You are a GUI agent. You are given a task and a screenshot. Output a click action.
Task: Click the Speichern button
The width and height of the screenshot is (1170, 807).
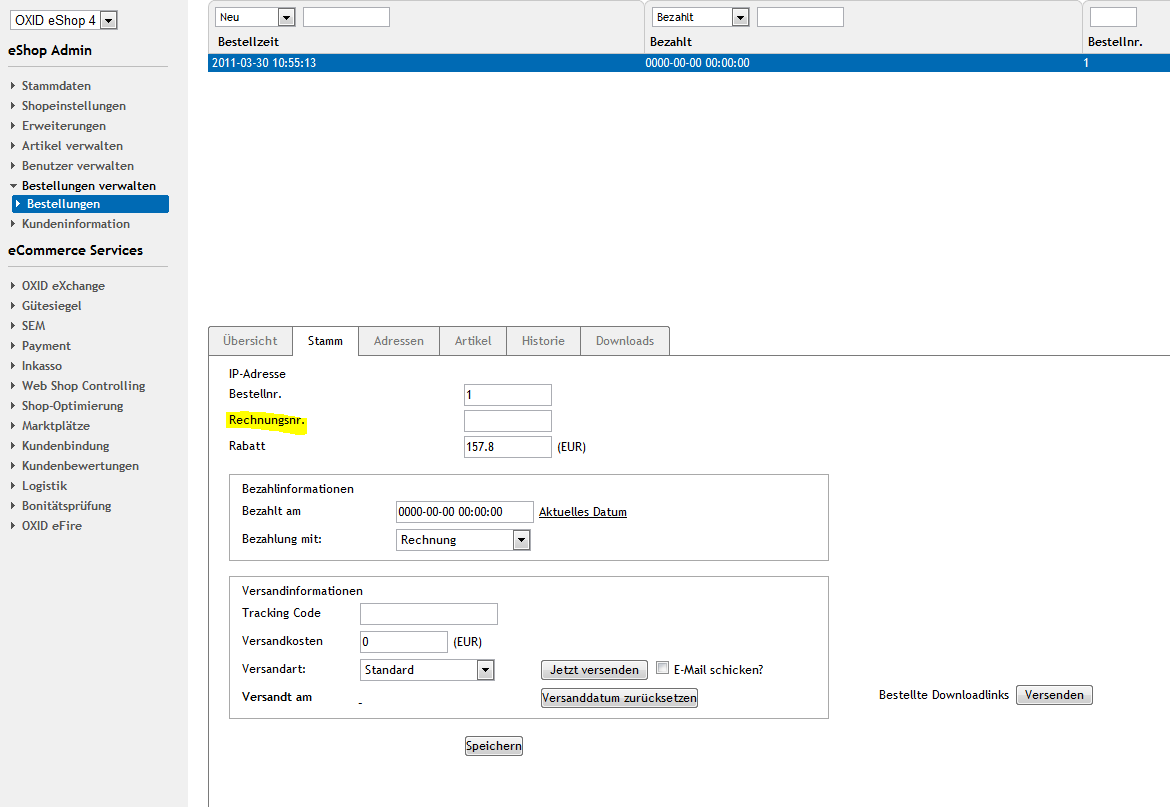coord(493,746)
